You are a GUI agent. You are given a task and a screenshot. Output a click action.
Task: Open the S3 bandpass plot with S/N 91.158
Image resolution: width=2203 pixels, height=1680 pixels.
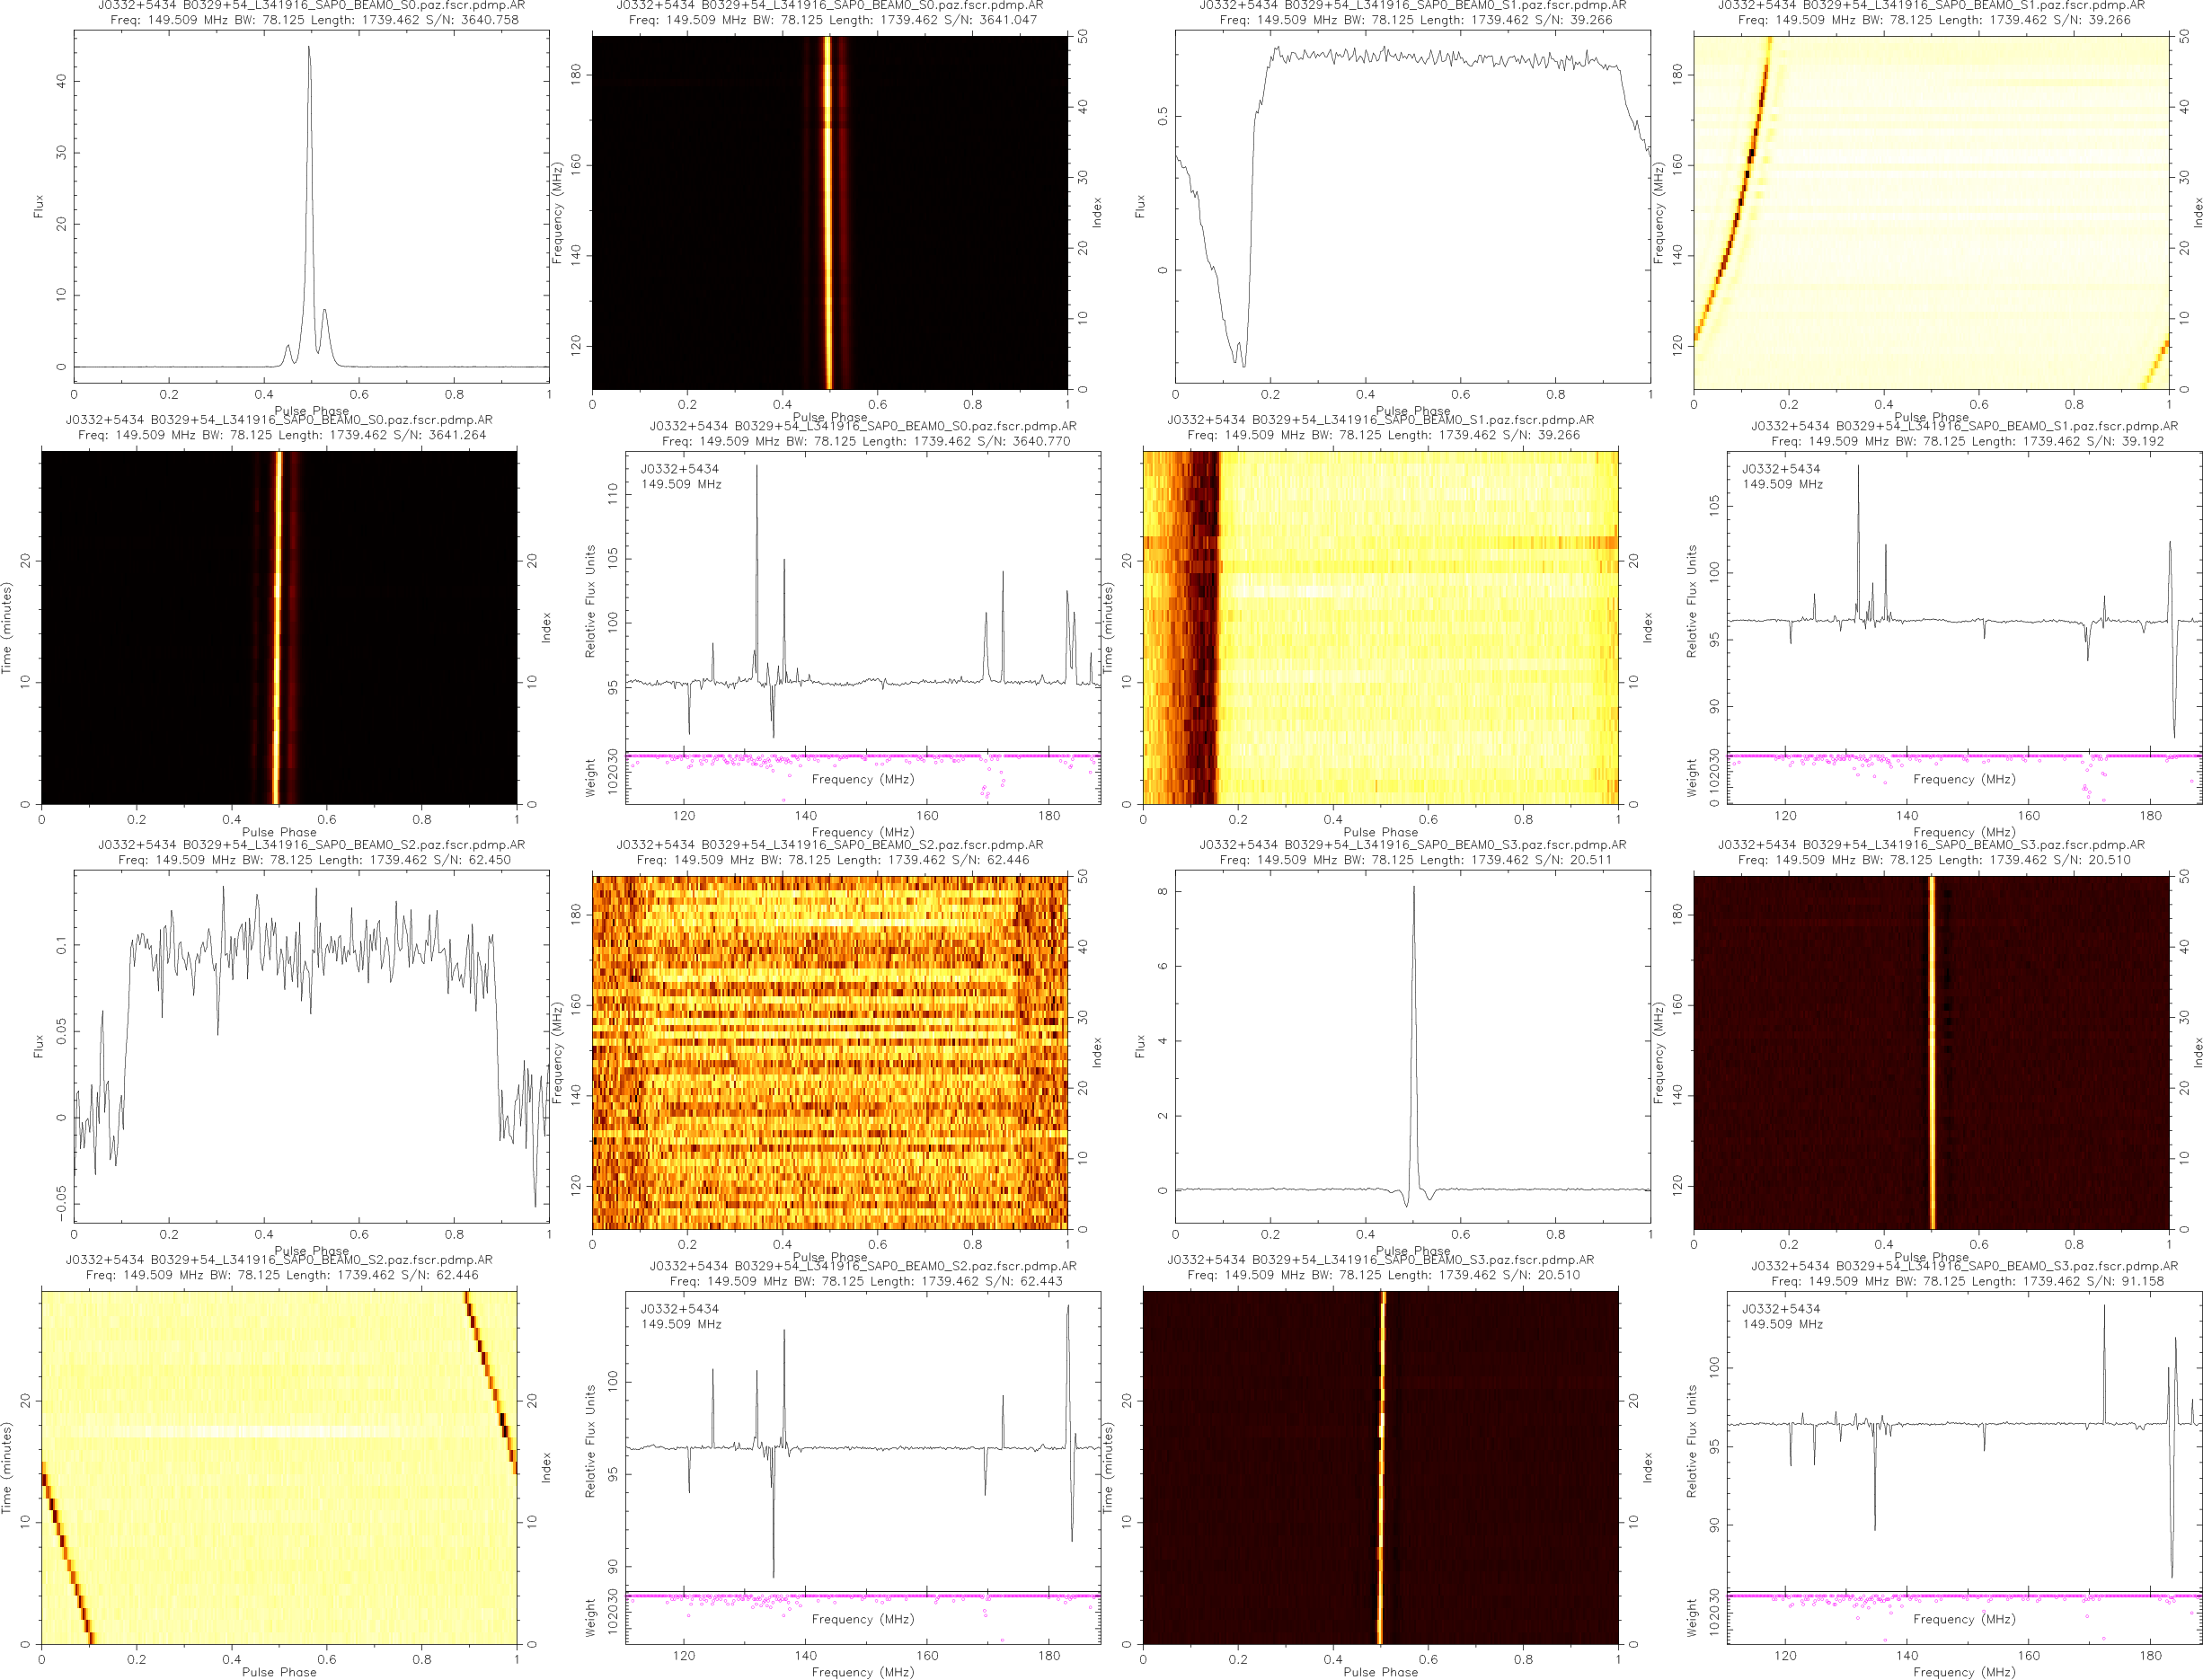(x=1964, y=1440)
